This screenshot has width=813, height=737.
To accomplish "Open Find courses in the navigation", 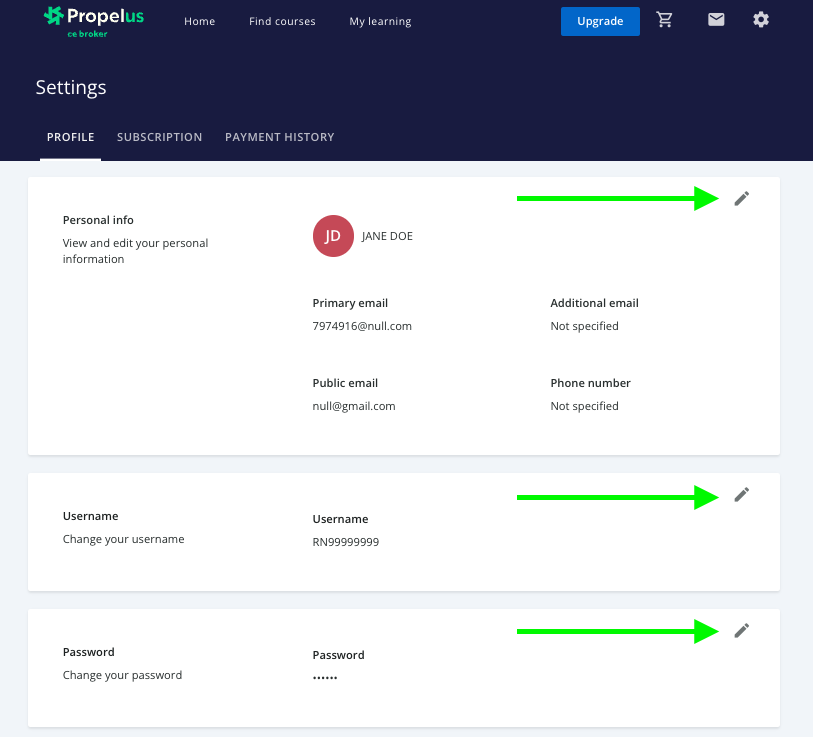I will coord(282,21).
